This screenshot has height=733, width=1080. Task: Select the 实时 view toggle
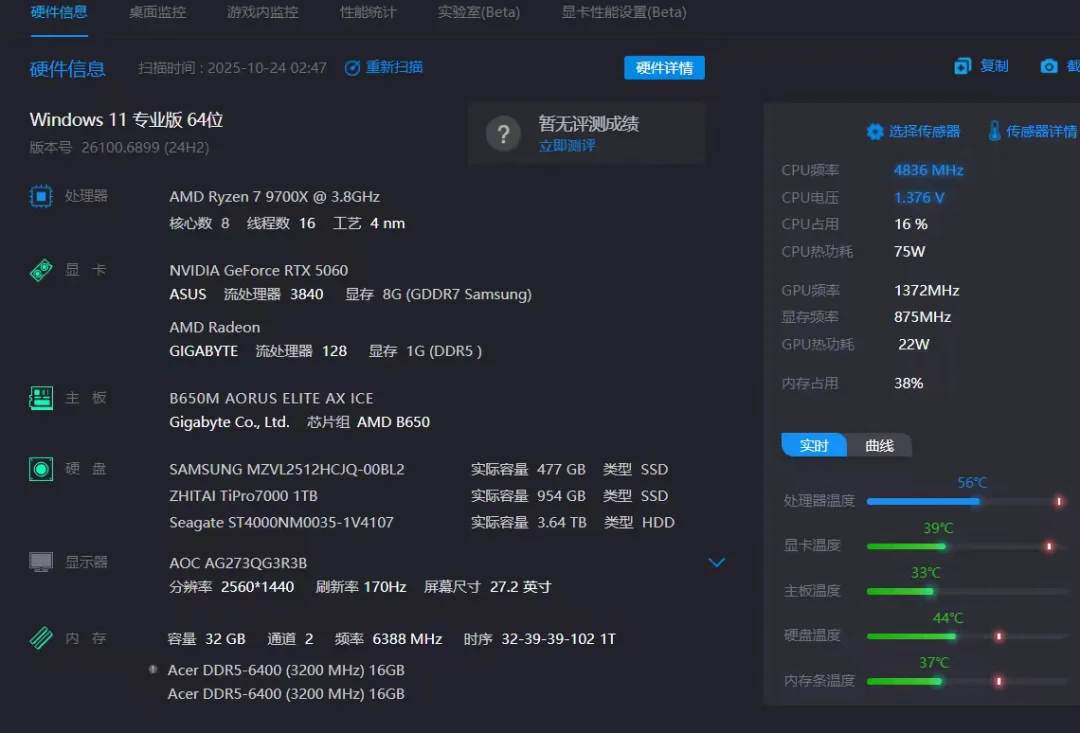click(813, 445)
